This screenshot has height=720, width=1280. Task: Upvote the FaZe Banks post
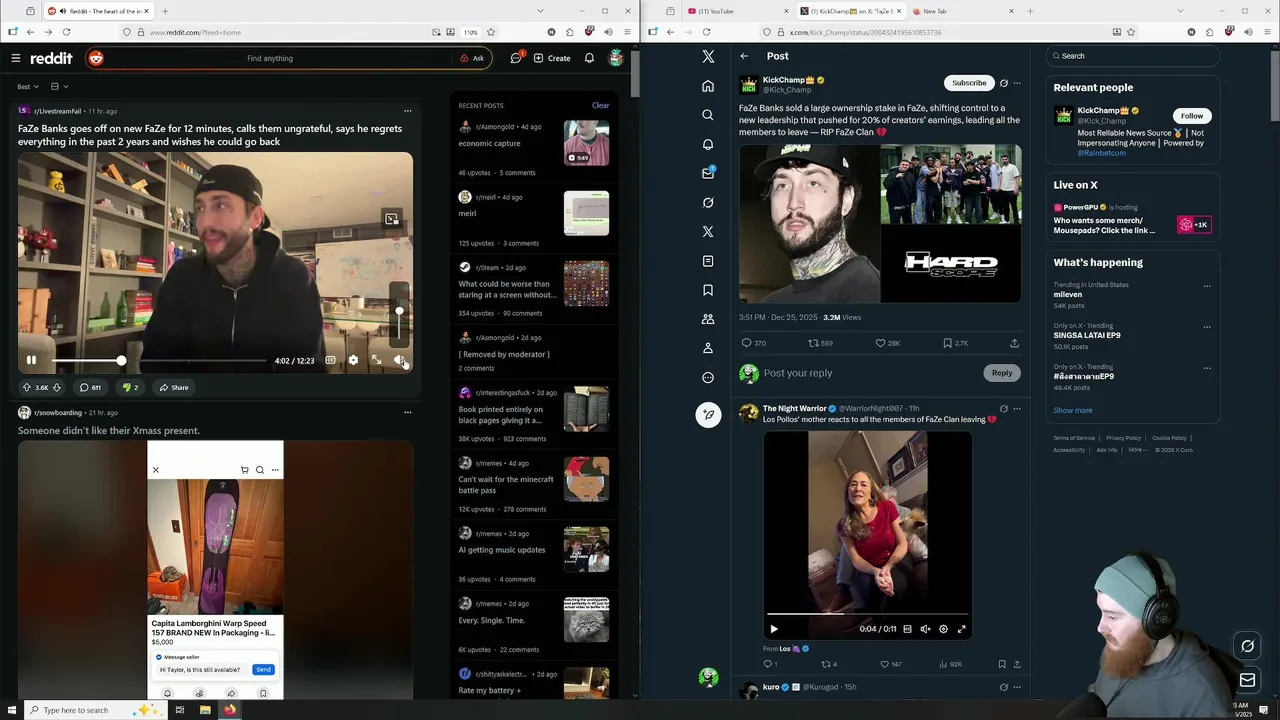coord(27,387)
